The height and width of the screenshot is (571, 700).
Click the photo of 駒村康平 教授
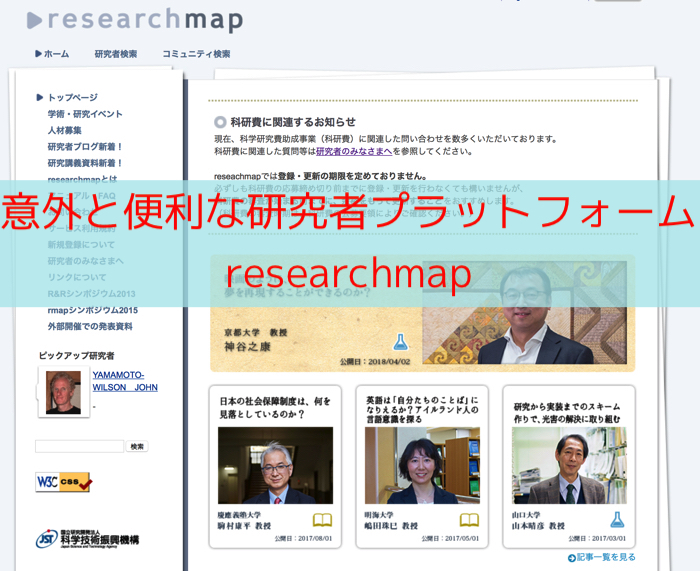275,465
